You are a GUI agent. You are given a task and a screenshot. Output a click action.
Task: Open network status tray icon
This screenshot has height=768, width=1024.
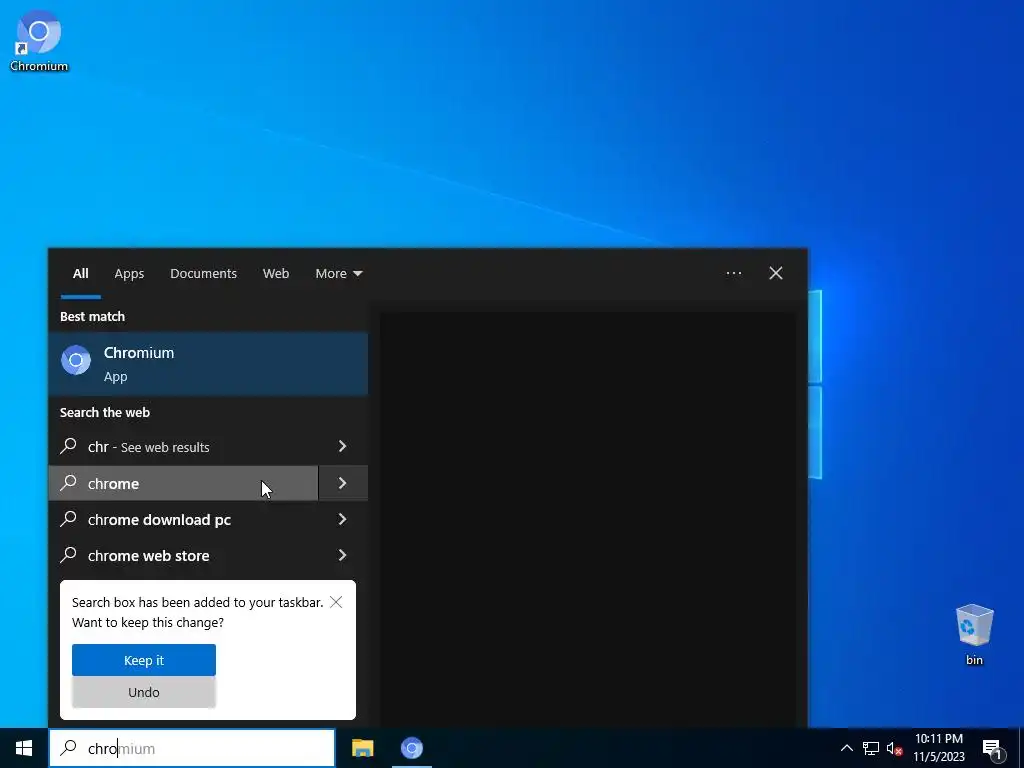871,748
